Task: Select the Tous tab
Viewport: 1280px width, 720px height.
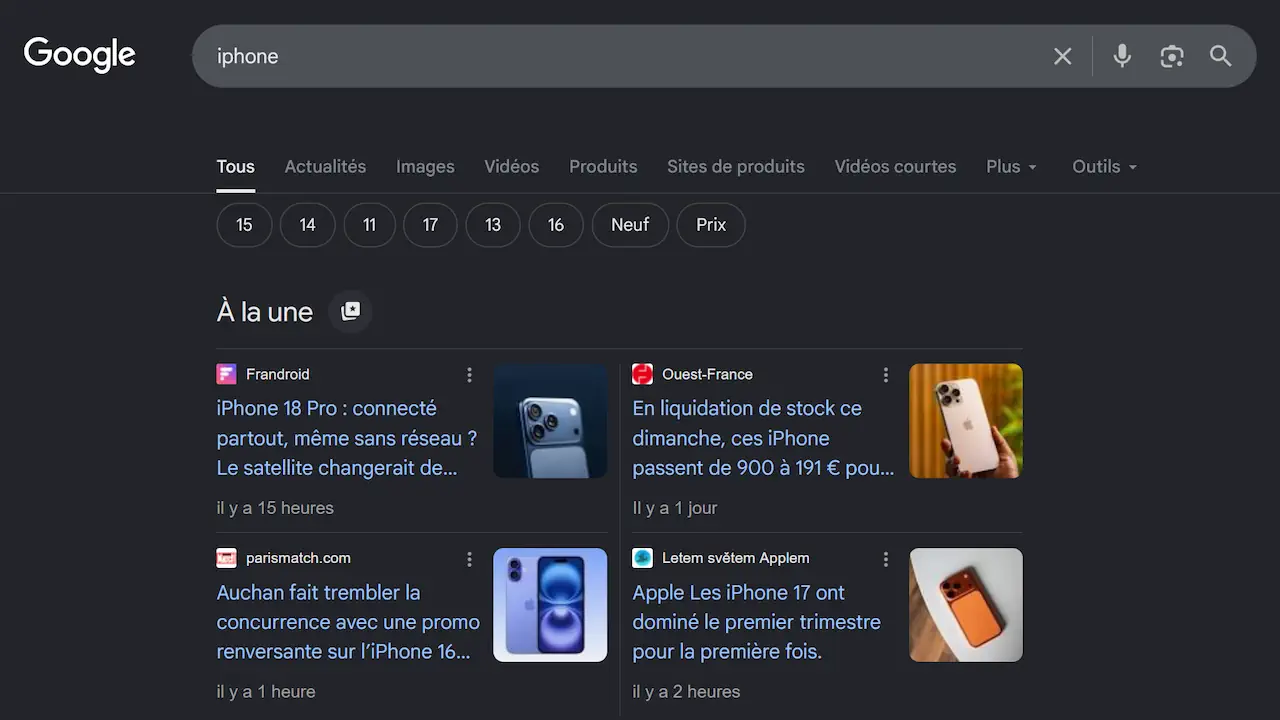Action: [x=236, y=167]
